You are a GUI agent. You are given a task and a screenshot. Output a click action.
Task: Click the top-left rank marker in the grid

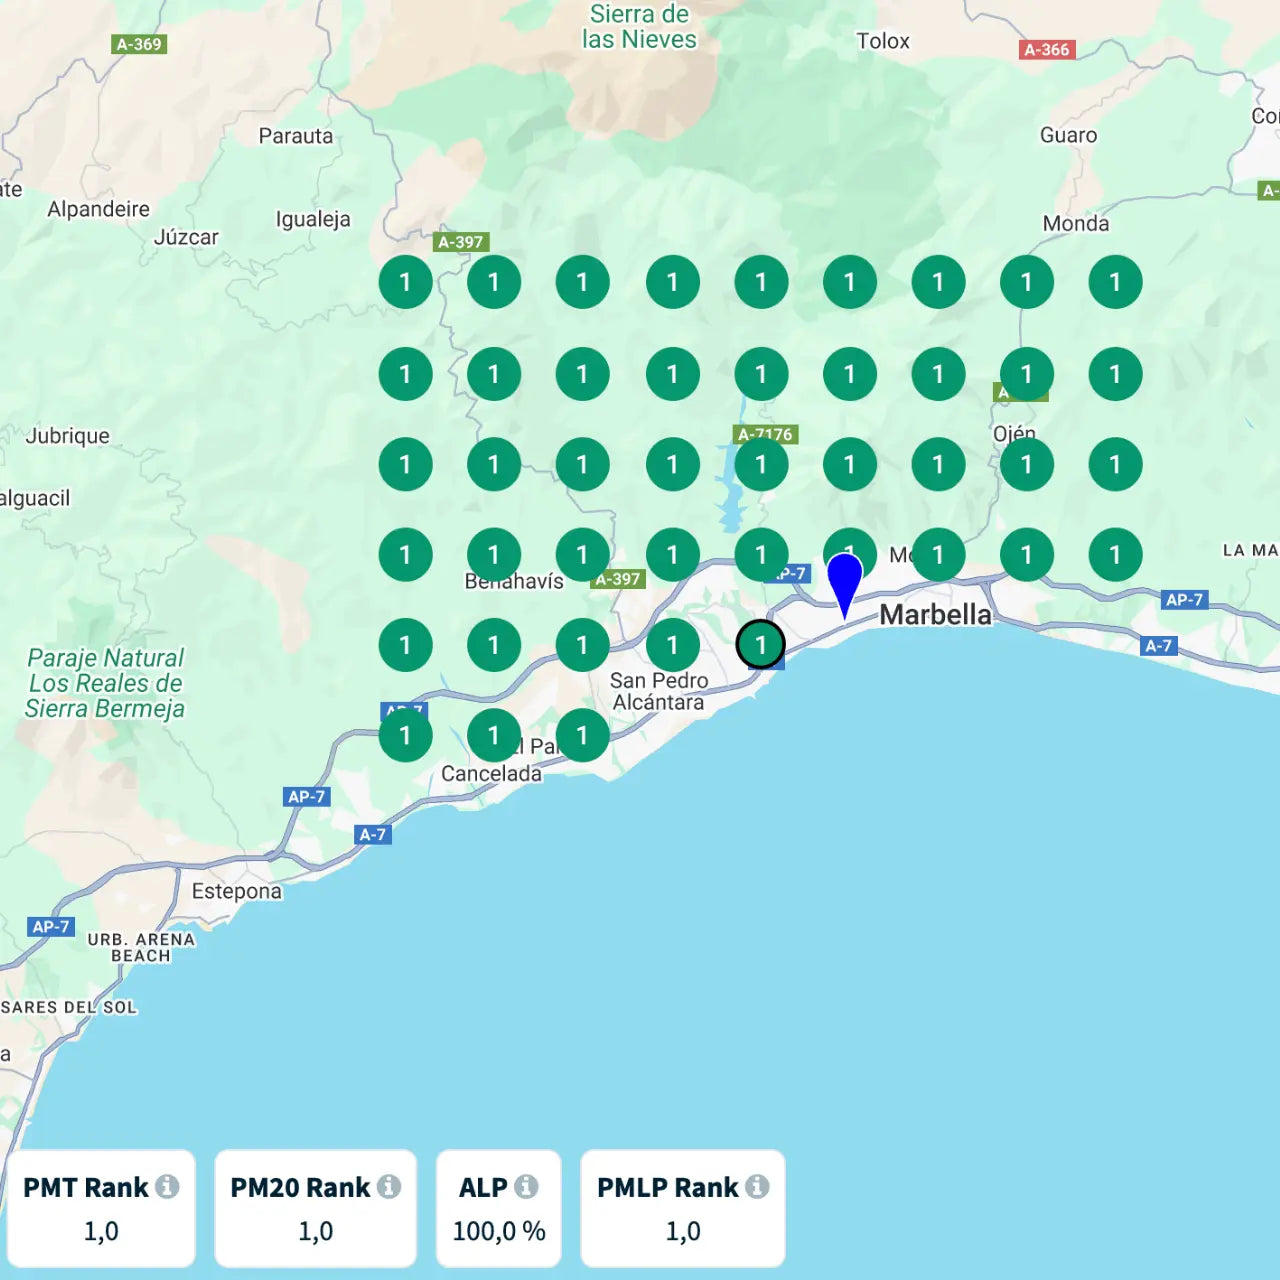click(x=405, y=283)
